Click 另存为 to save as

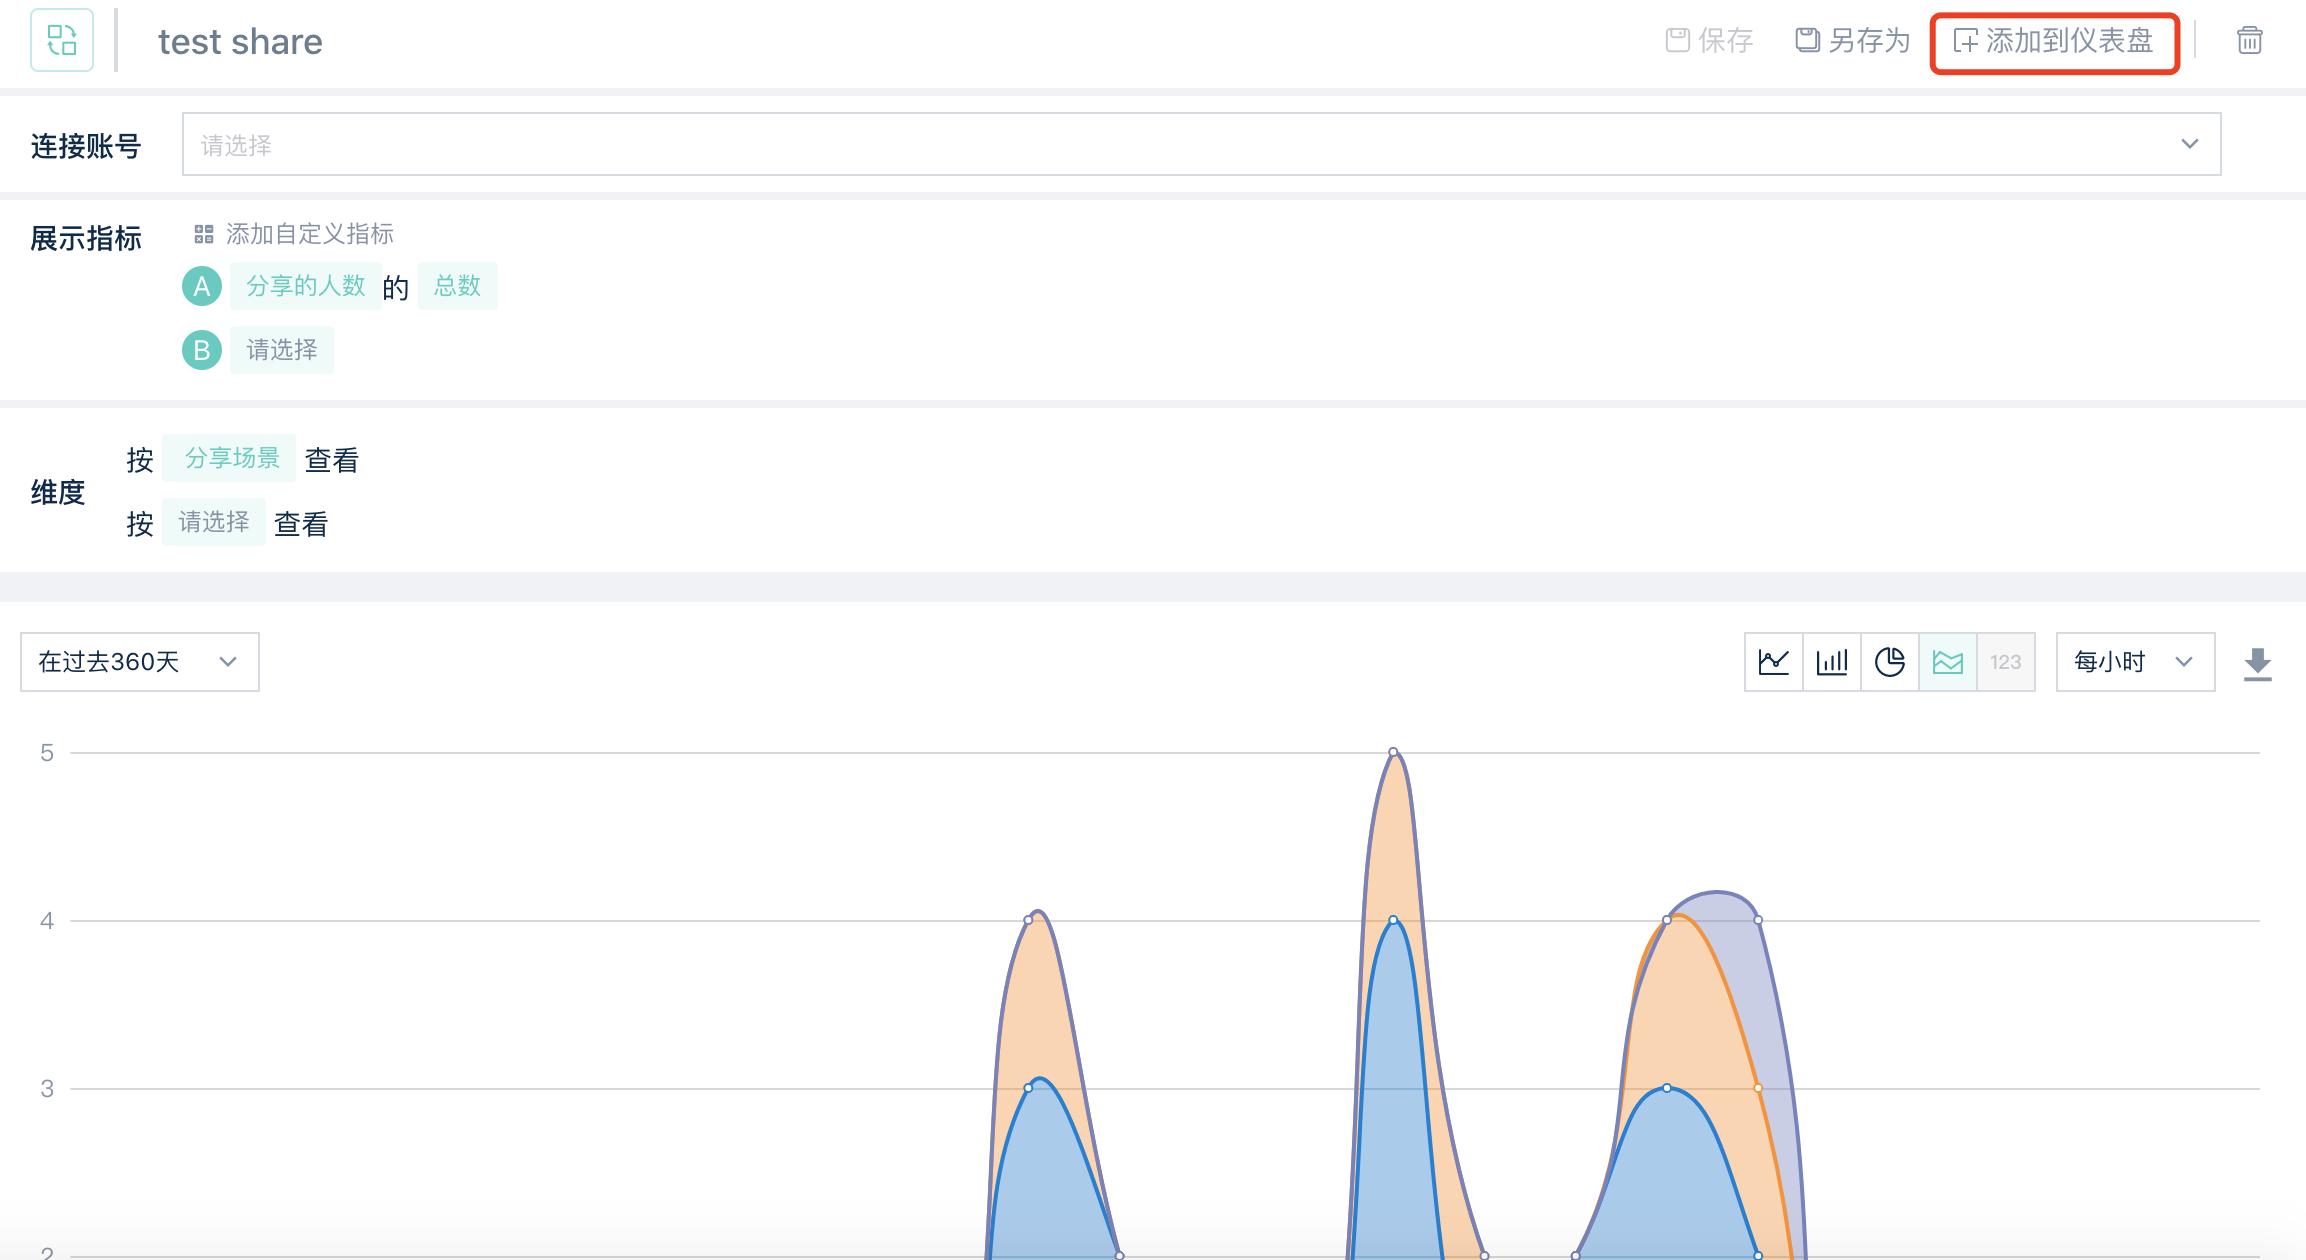(1853, 41)
